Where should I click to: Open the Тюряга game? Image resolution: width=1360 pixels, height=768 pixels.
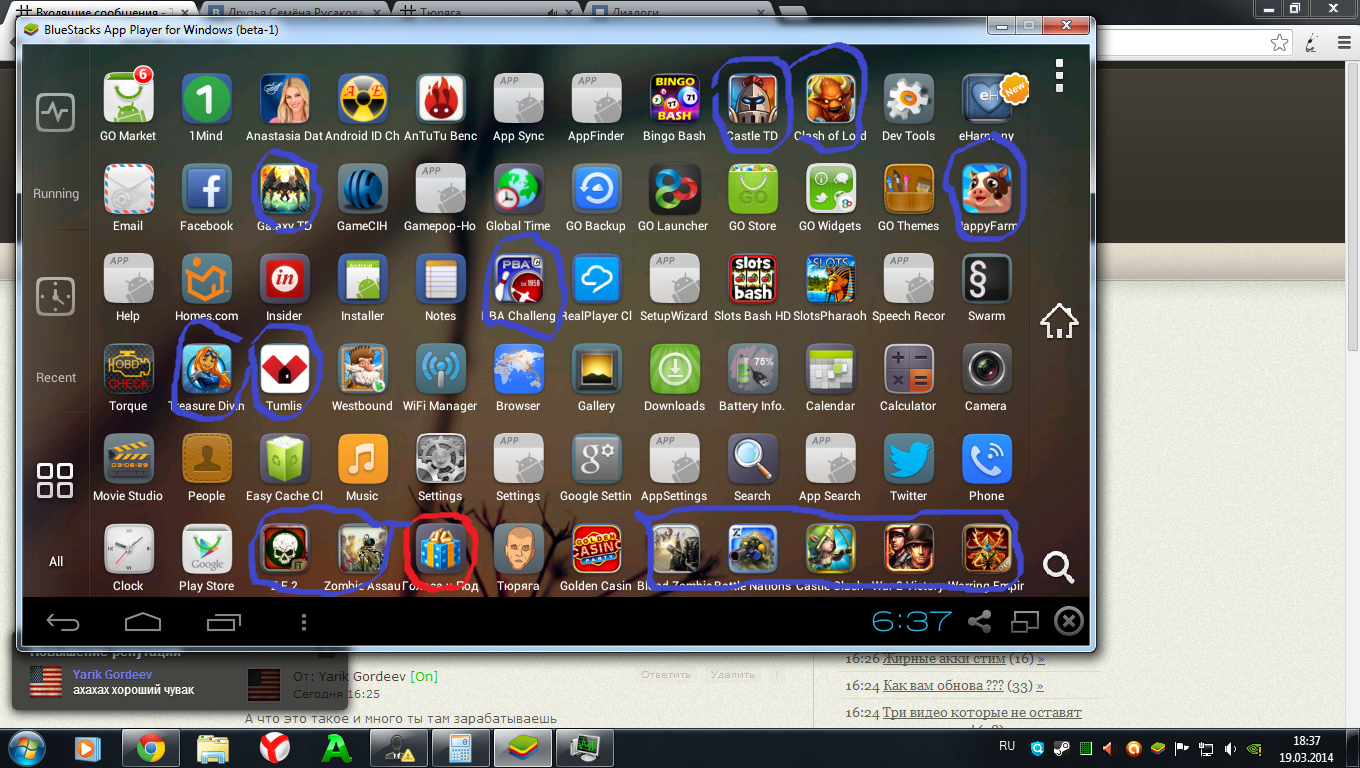(518, 549)
